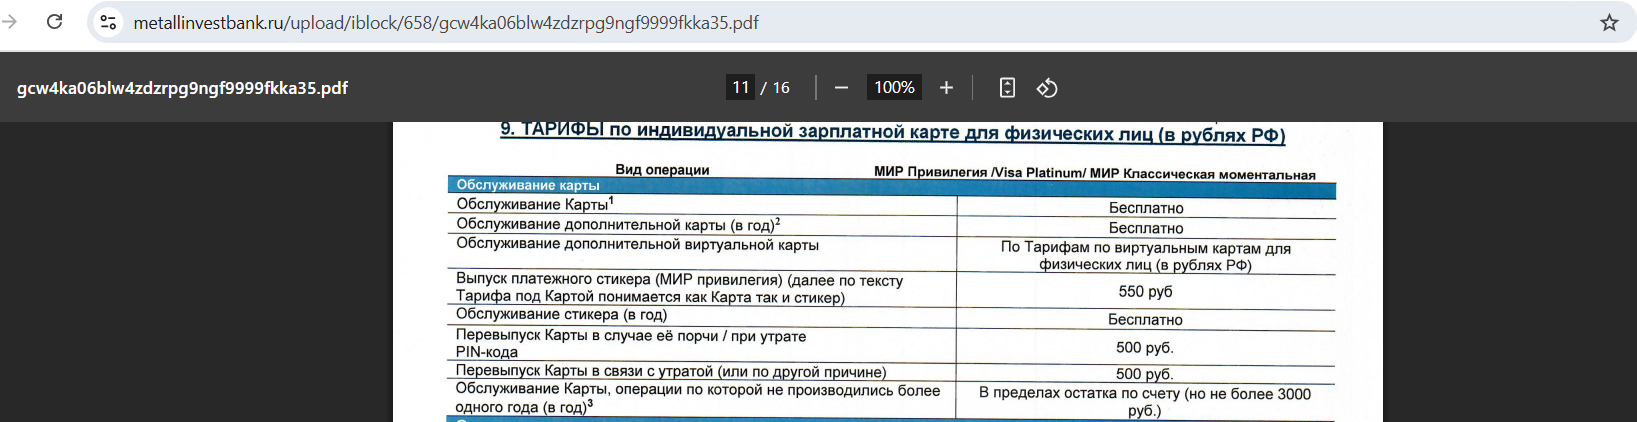Select 'Выпуск платежного стикера' row text
1637x422 pixels.
coord(679,288)
